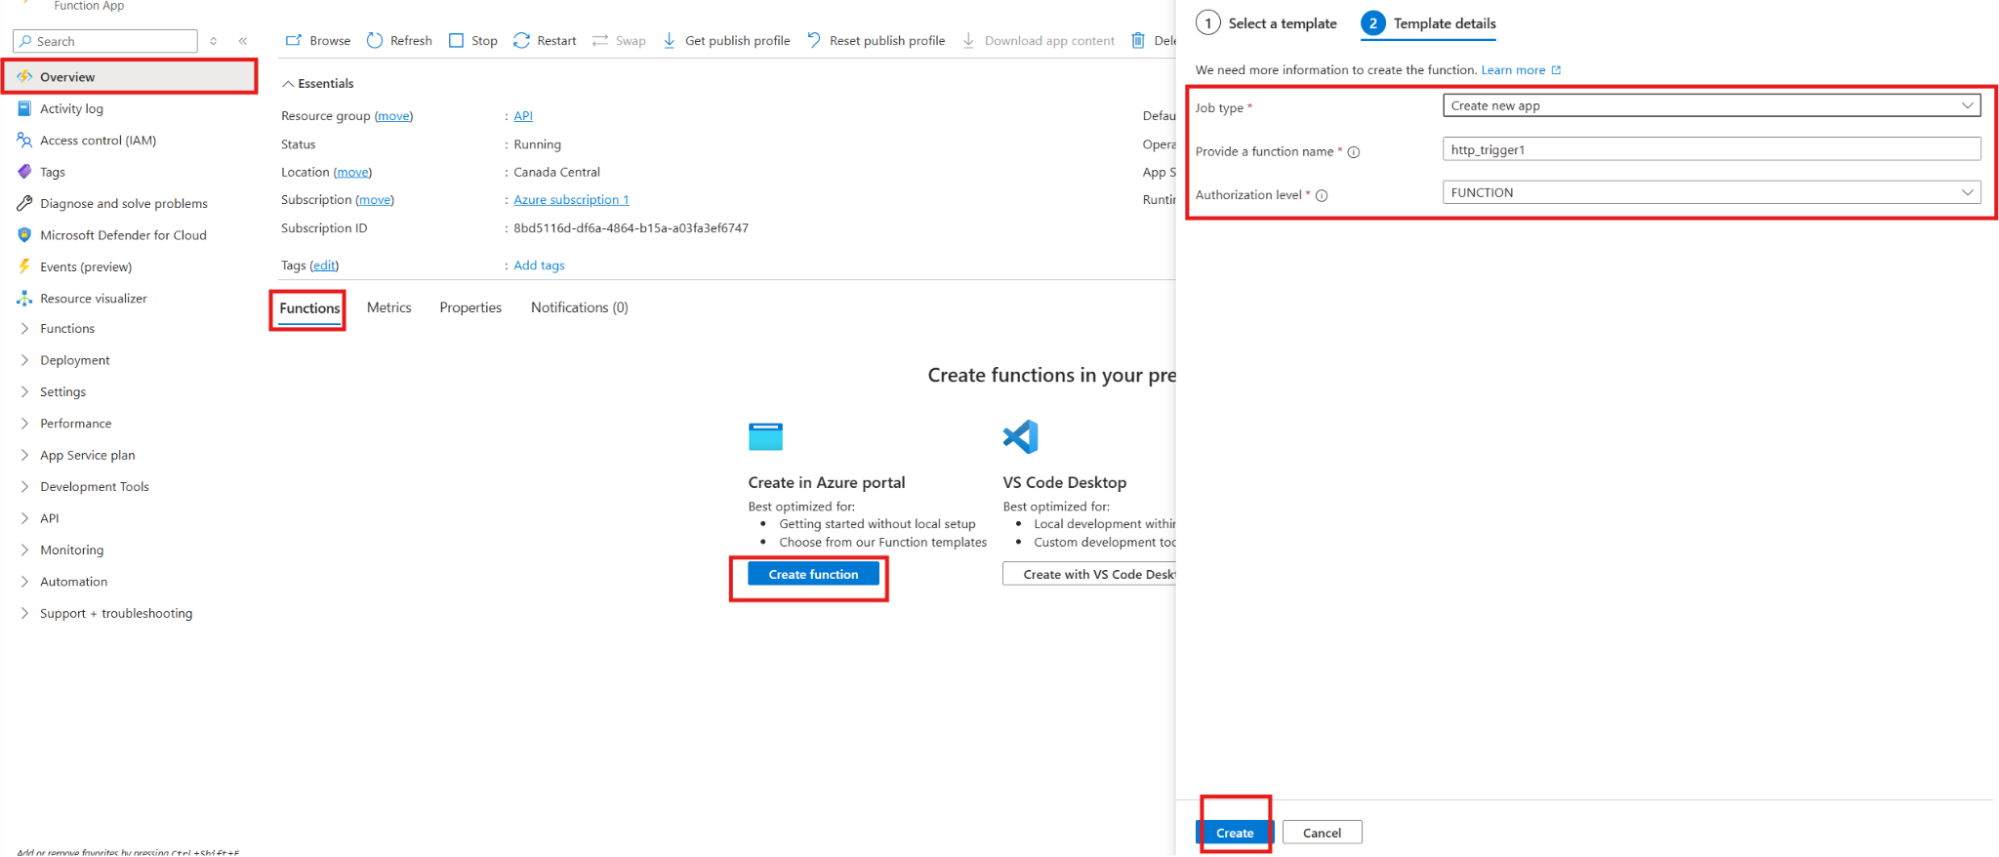
Task: Collapse the Essentials section
Action: tap(288, 84)
